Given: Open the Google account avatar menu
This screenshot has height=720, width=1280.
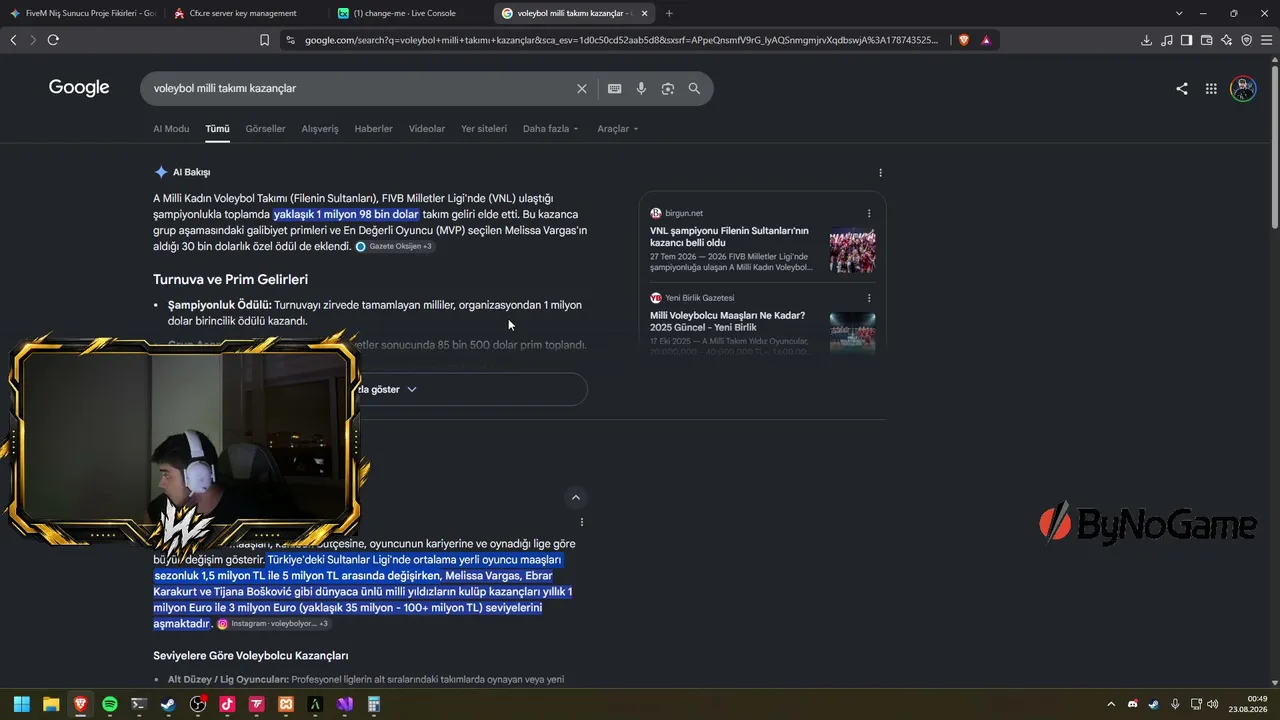Looking at the screenshot, I should tap(1243, 88).
